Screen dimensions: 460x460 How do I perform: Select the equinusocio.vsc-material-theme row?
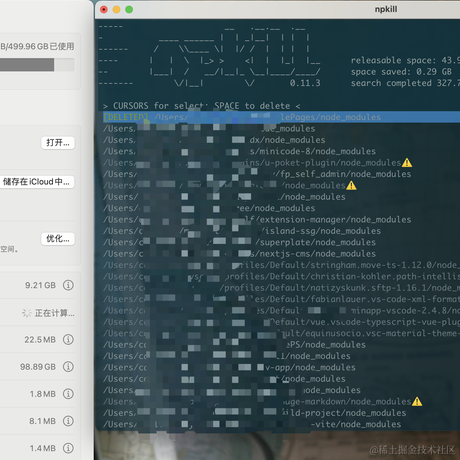pos(281,333)
